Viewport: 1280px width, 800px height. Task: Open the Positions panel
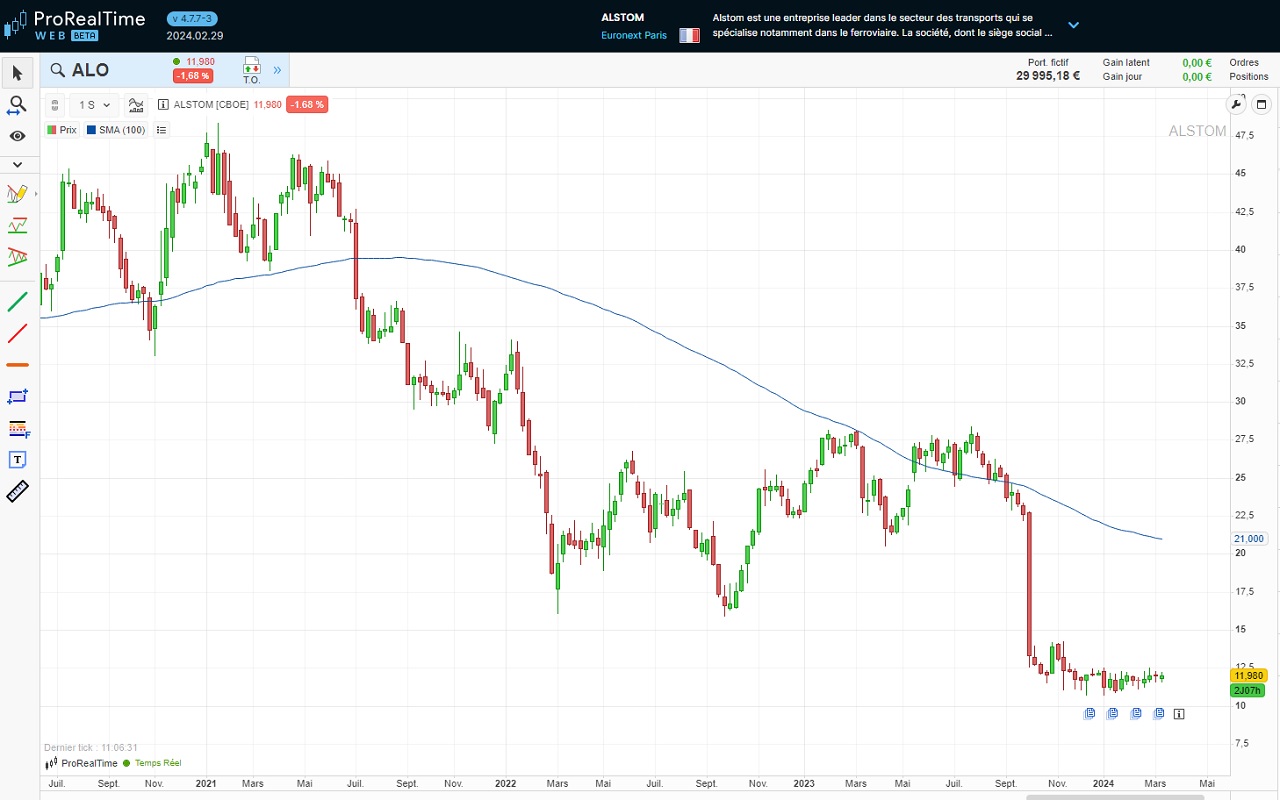1249,76
